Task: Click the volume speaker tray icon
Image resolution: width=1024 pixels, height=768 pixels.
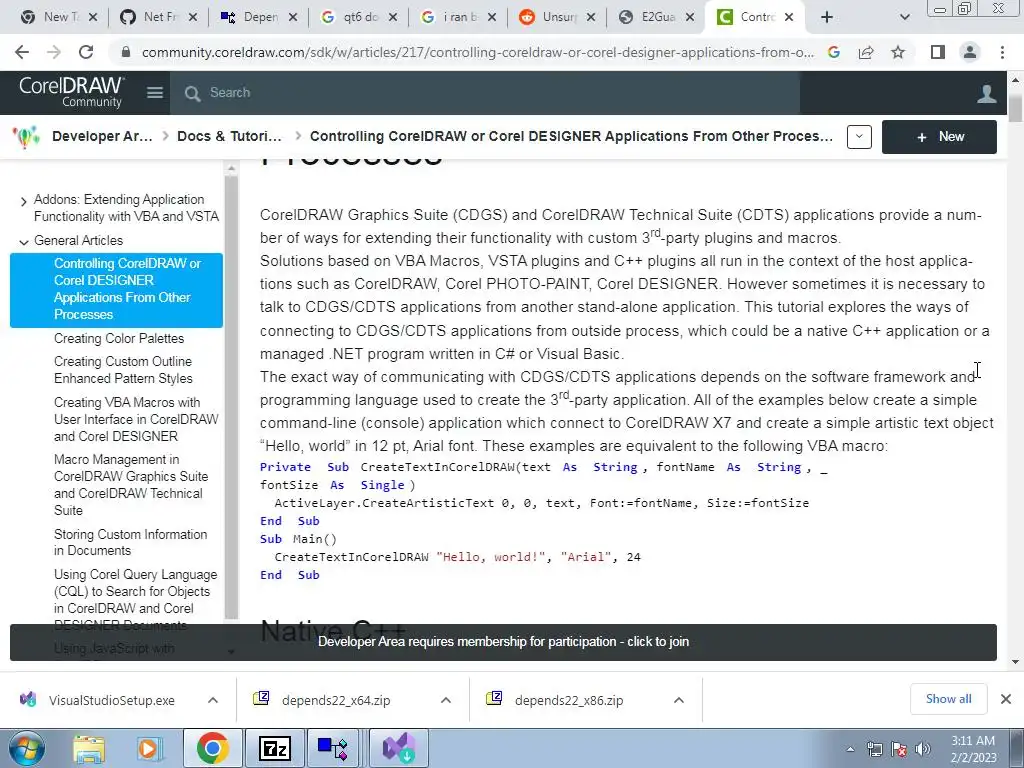Action: click(x=922, y=749)
